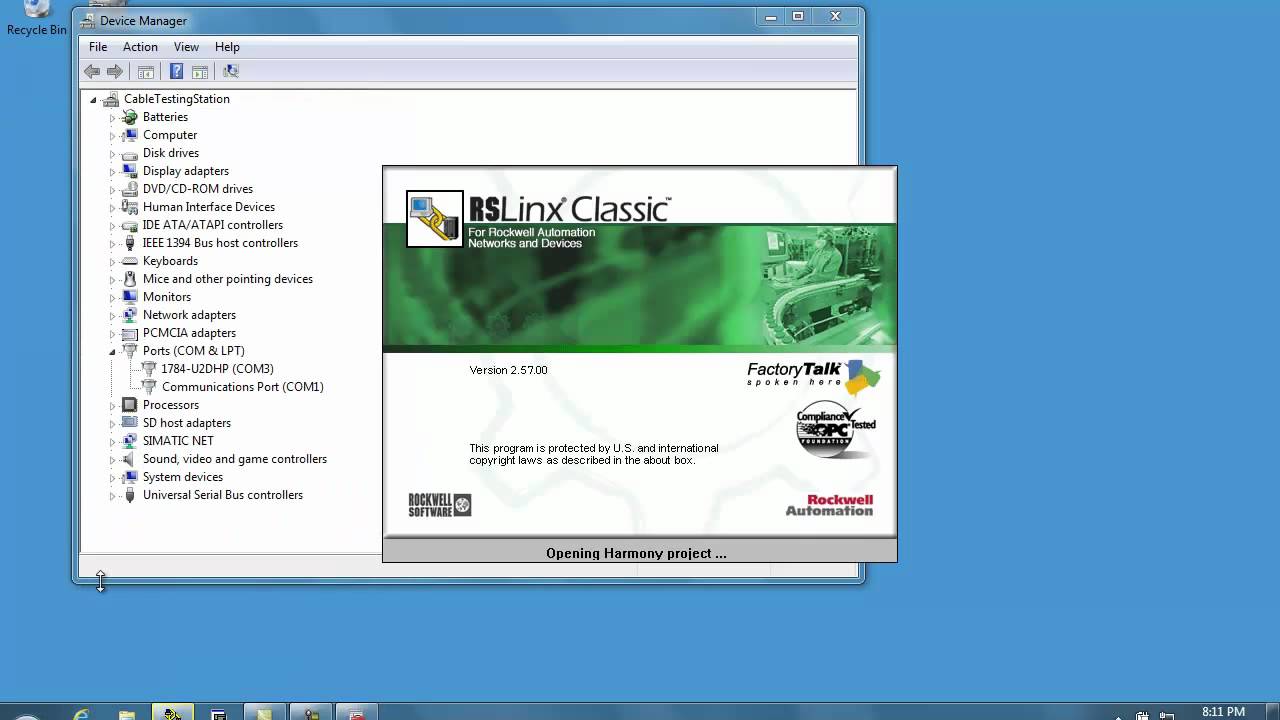
Task: Expand the Batteries category
Action: tap(112, 118)
